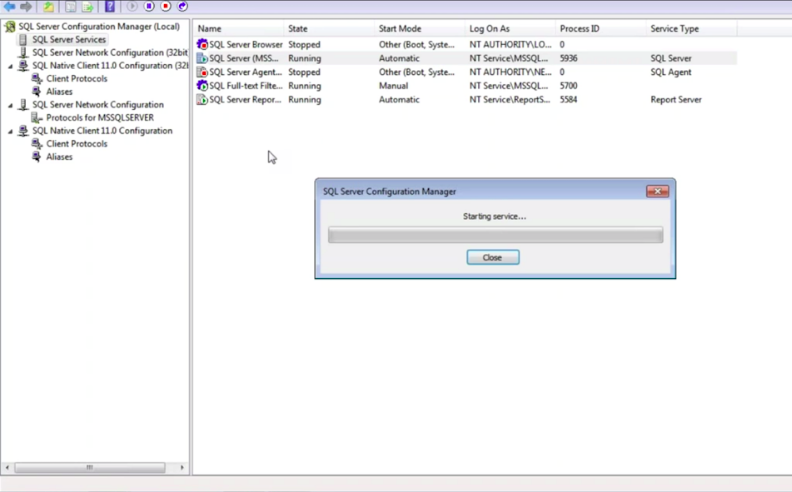The height and width of the screenshot is (492, 792).
Task: Restart the service using toolbar restart icon
Action: coord(183,7)
